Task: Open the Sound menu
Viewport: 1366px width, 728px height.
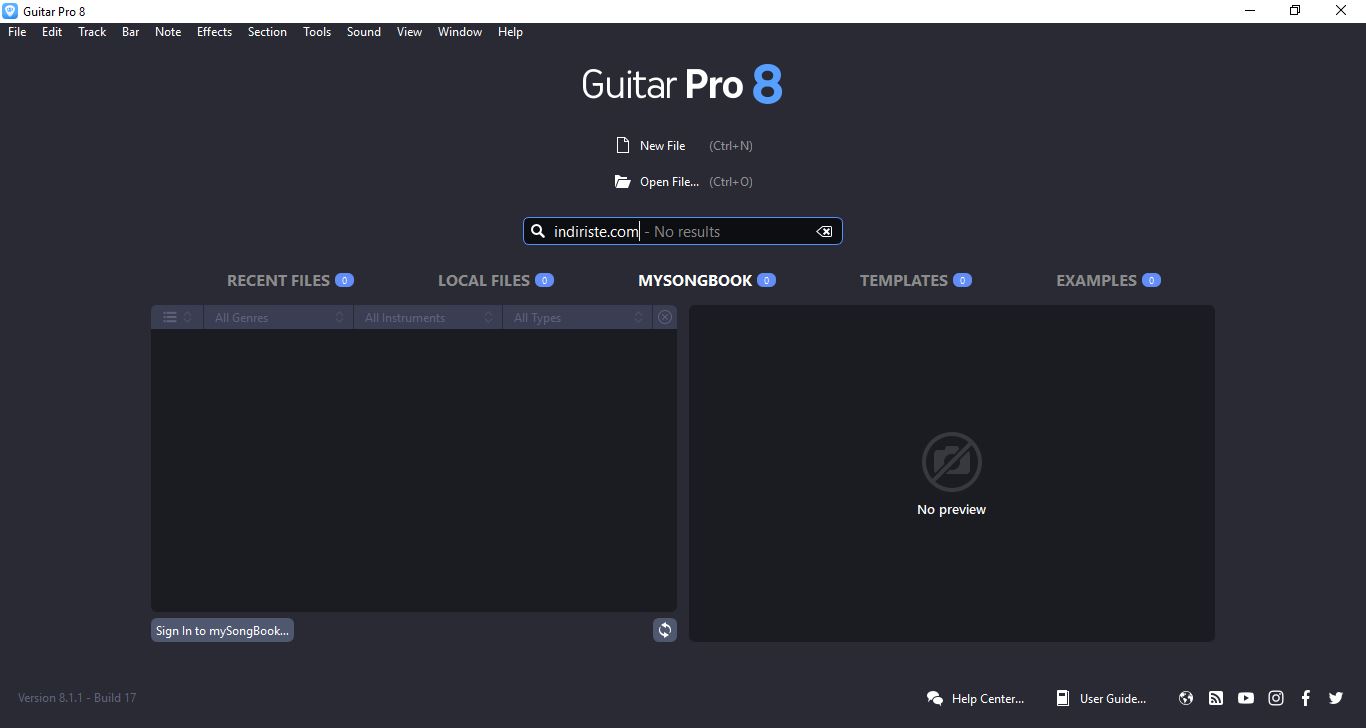Action: pyautogui.click(x=364, y=32)
